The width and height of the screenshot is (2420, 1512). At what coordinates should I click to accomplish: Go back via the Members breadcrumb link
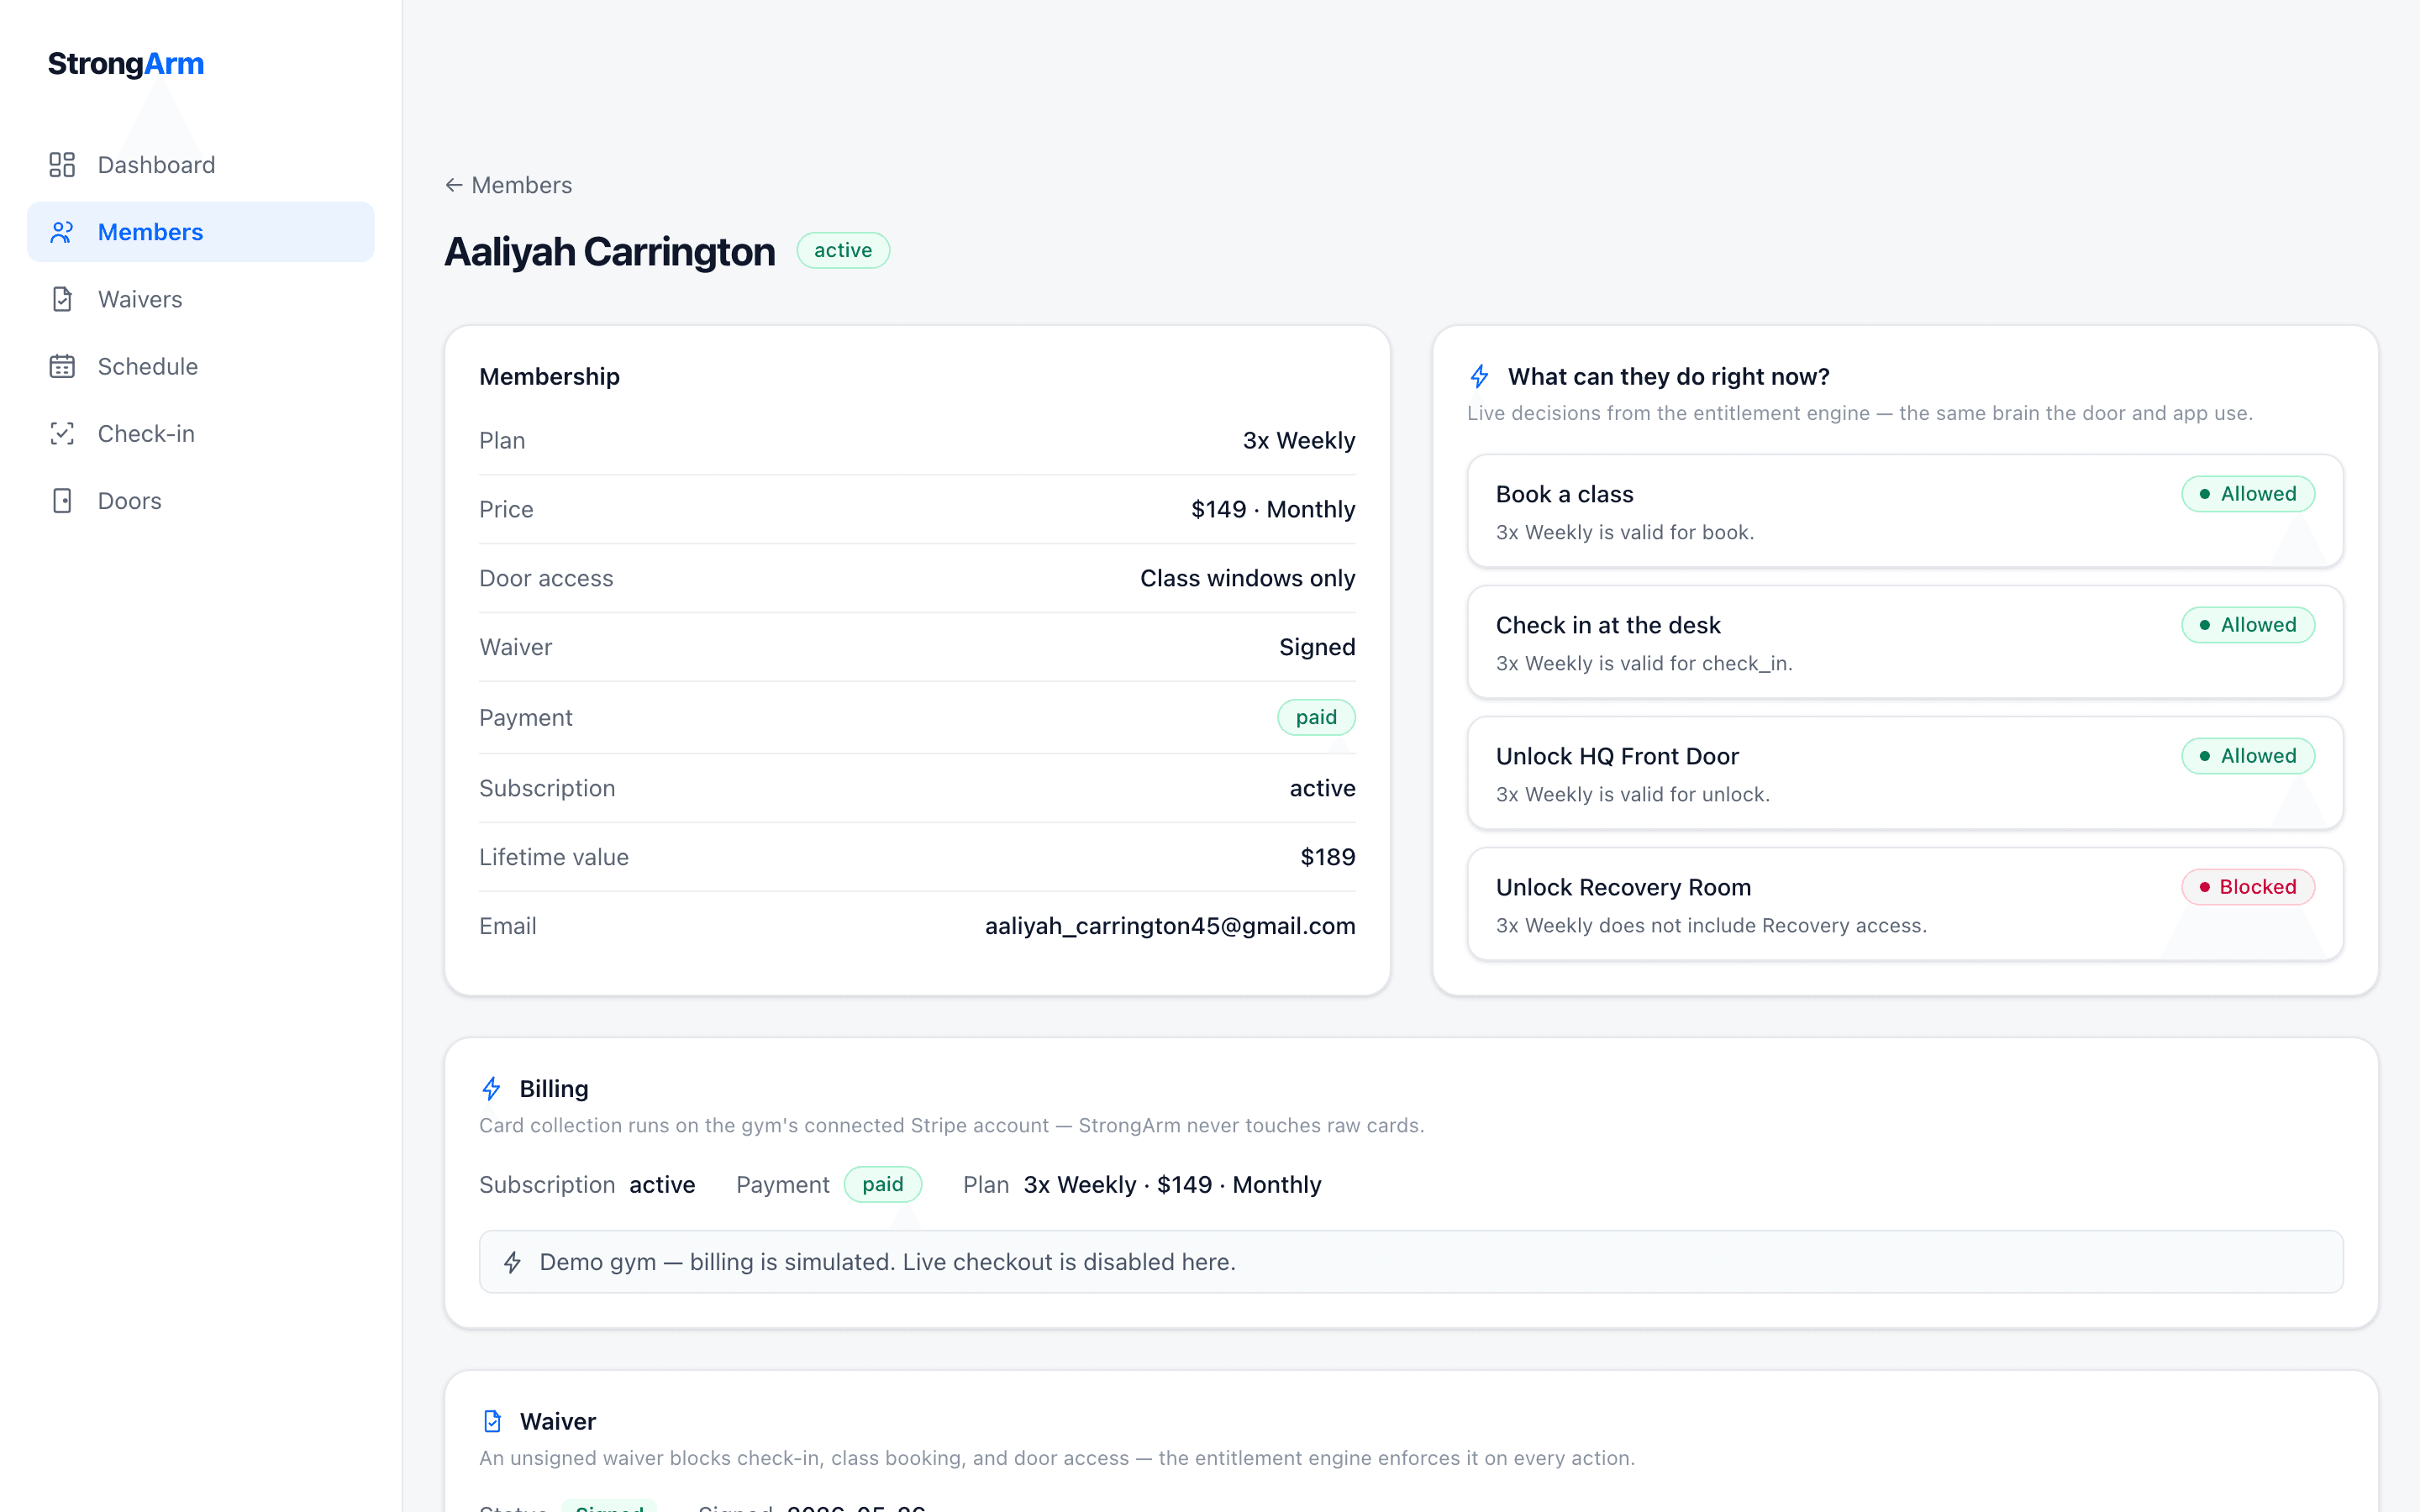(x=509, y=185)
